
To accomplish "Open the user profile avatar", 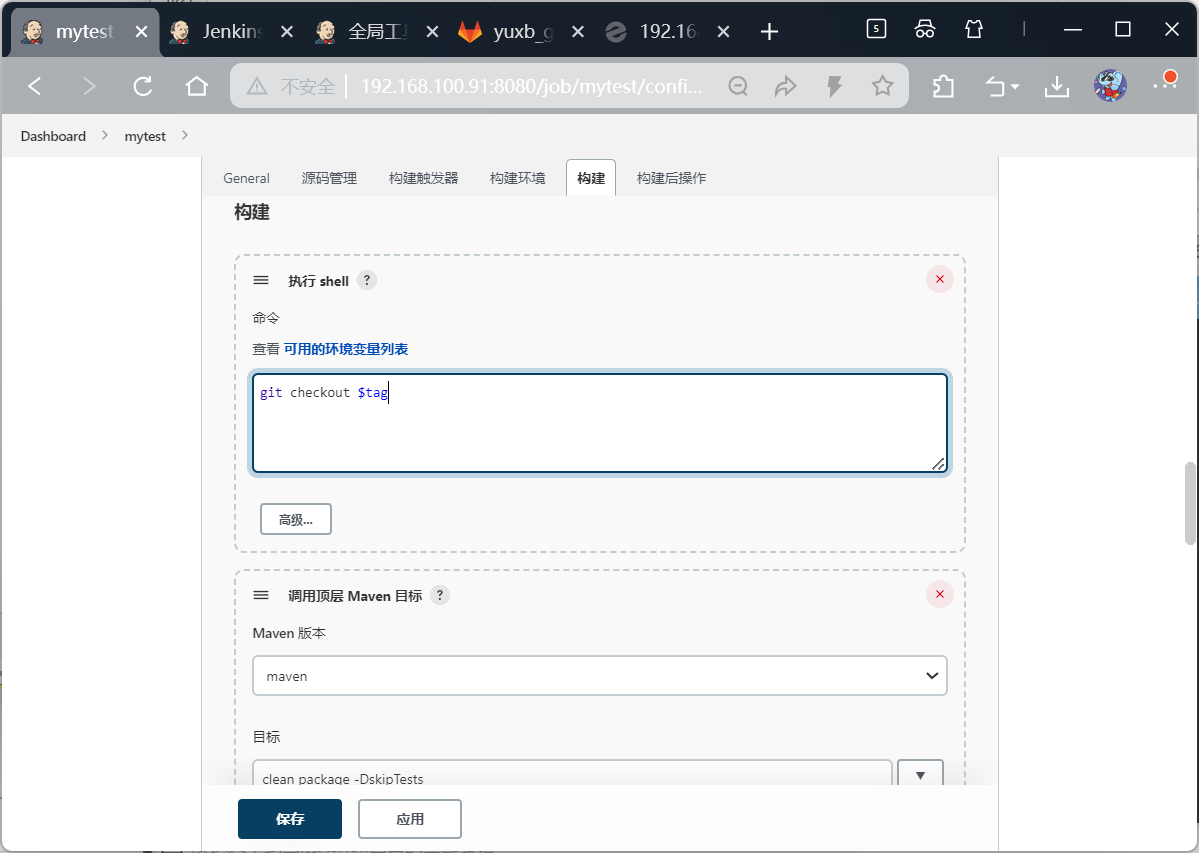I will click(1110, 86).
